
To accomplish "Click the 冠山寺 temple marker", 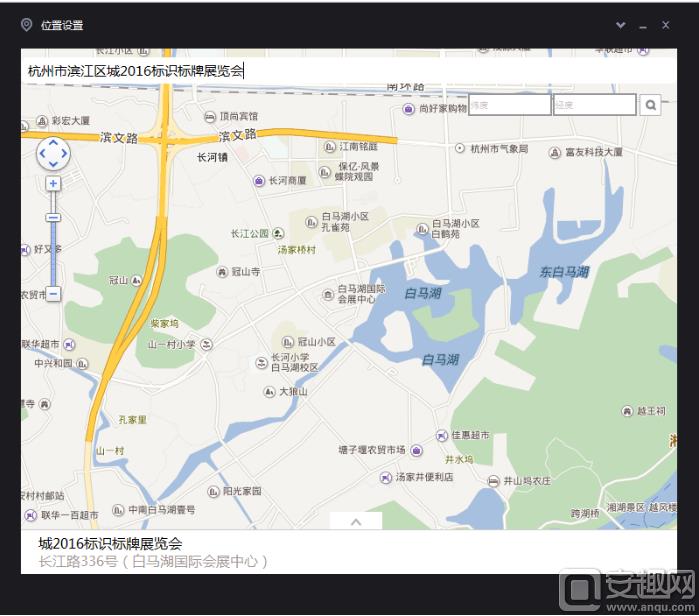I will click(221, 271).
